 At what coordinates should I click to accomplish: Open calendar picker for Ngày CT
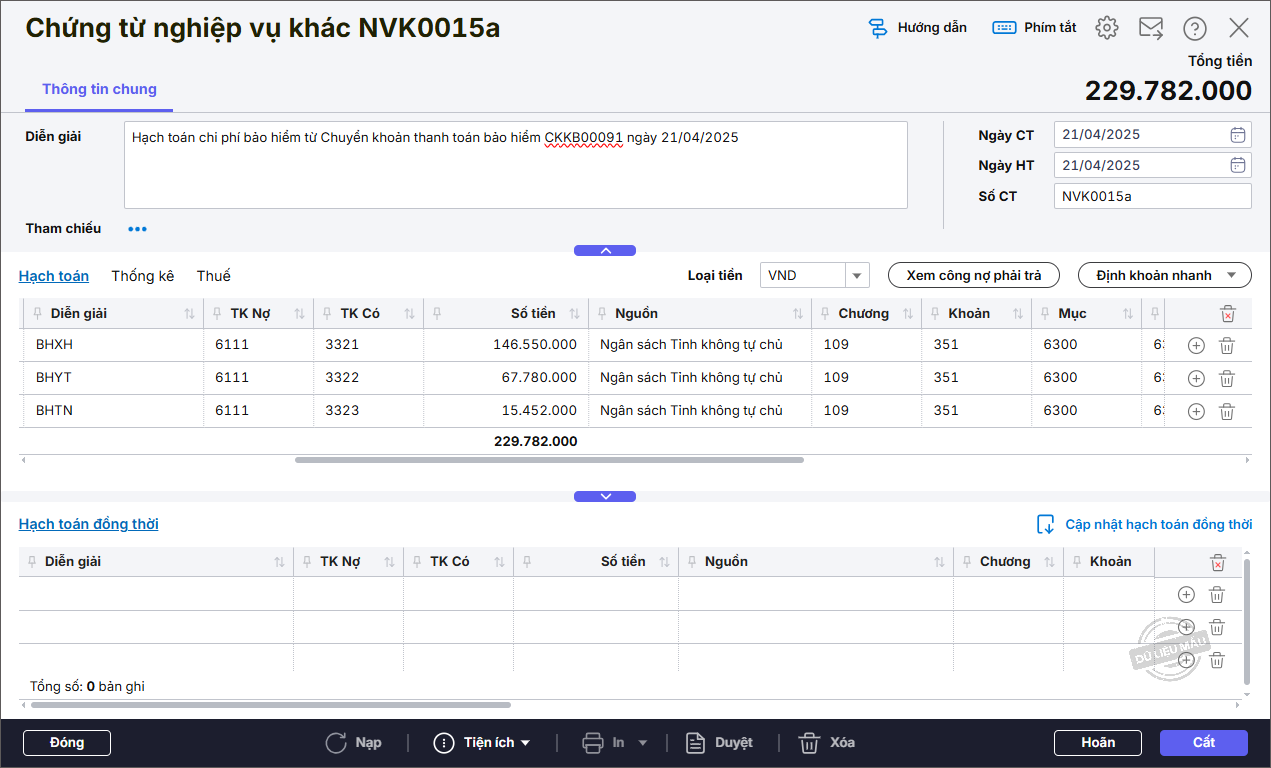click(x=1237, y=135)
